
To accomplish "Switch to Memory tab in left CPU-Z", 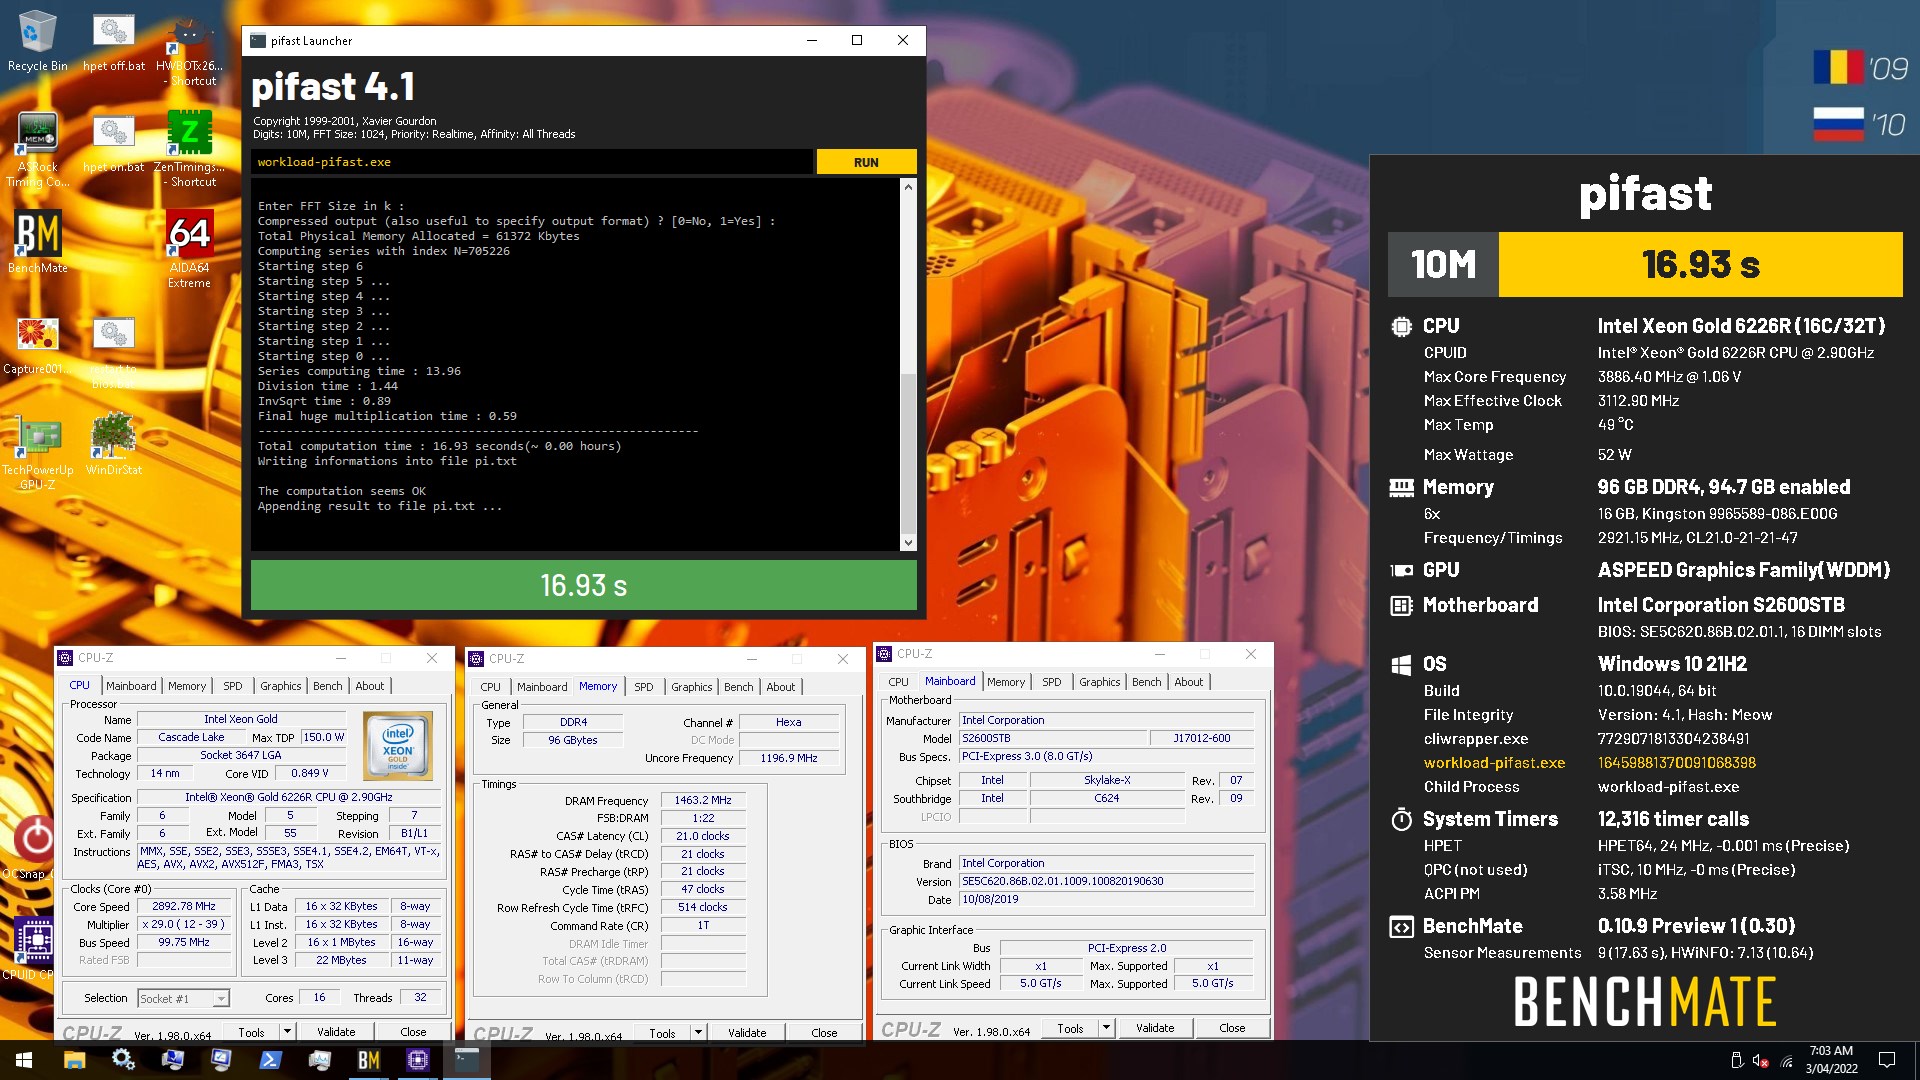I will tap(187, 686).
